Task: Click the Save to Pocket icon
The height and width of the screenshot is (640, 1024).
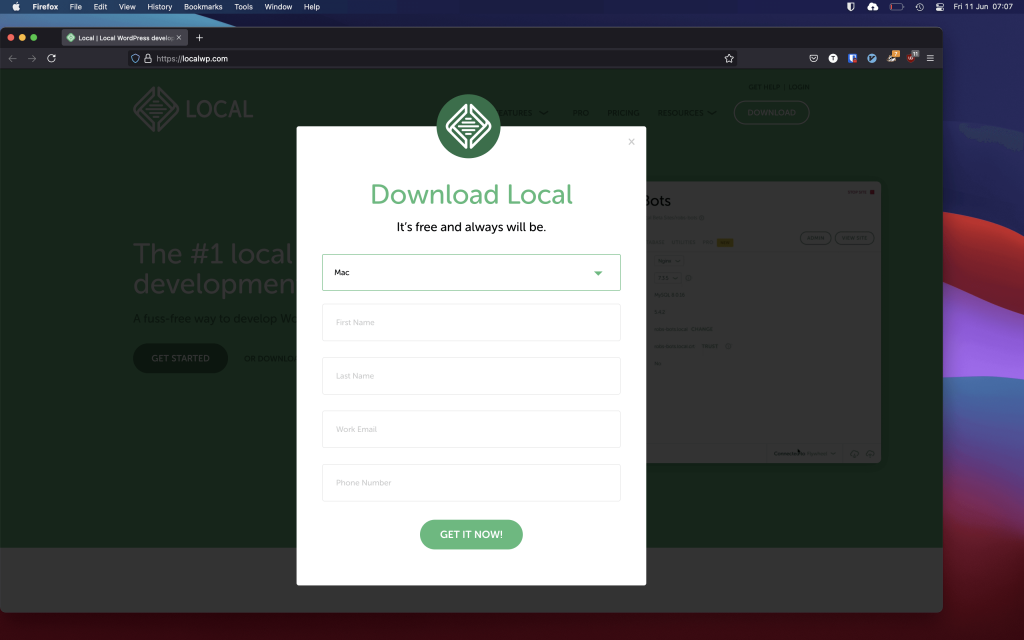Action: point(814,58)
